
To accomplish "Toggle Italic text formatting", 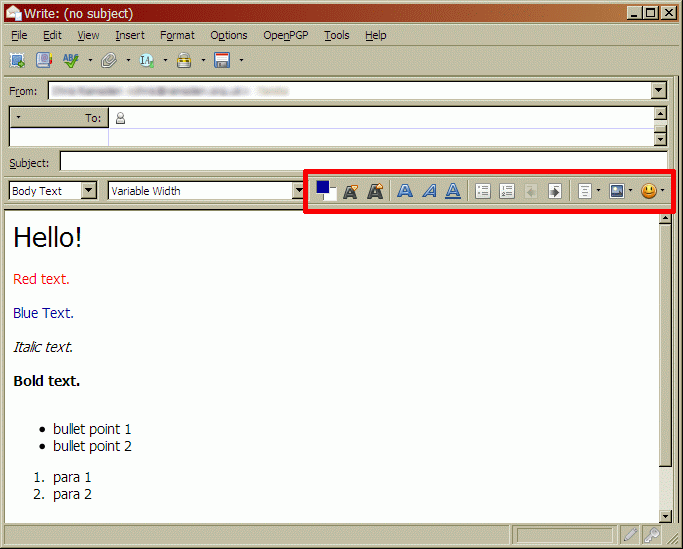I will [x=429, y=191].
